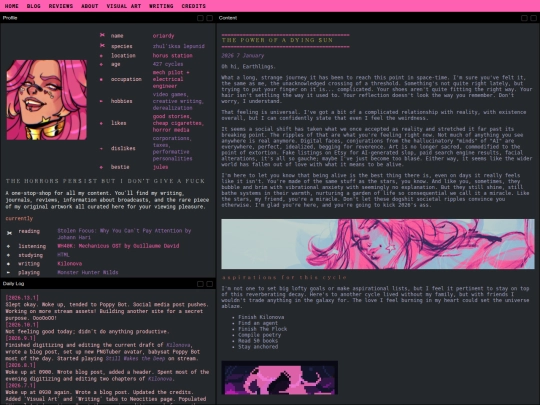Viewport: 540px width, 405px height.
Task: Click the second window button of Profile panel
Action: pos(209,18)
